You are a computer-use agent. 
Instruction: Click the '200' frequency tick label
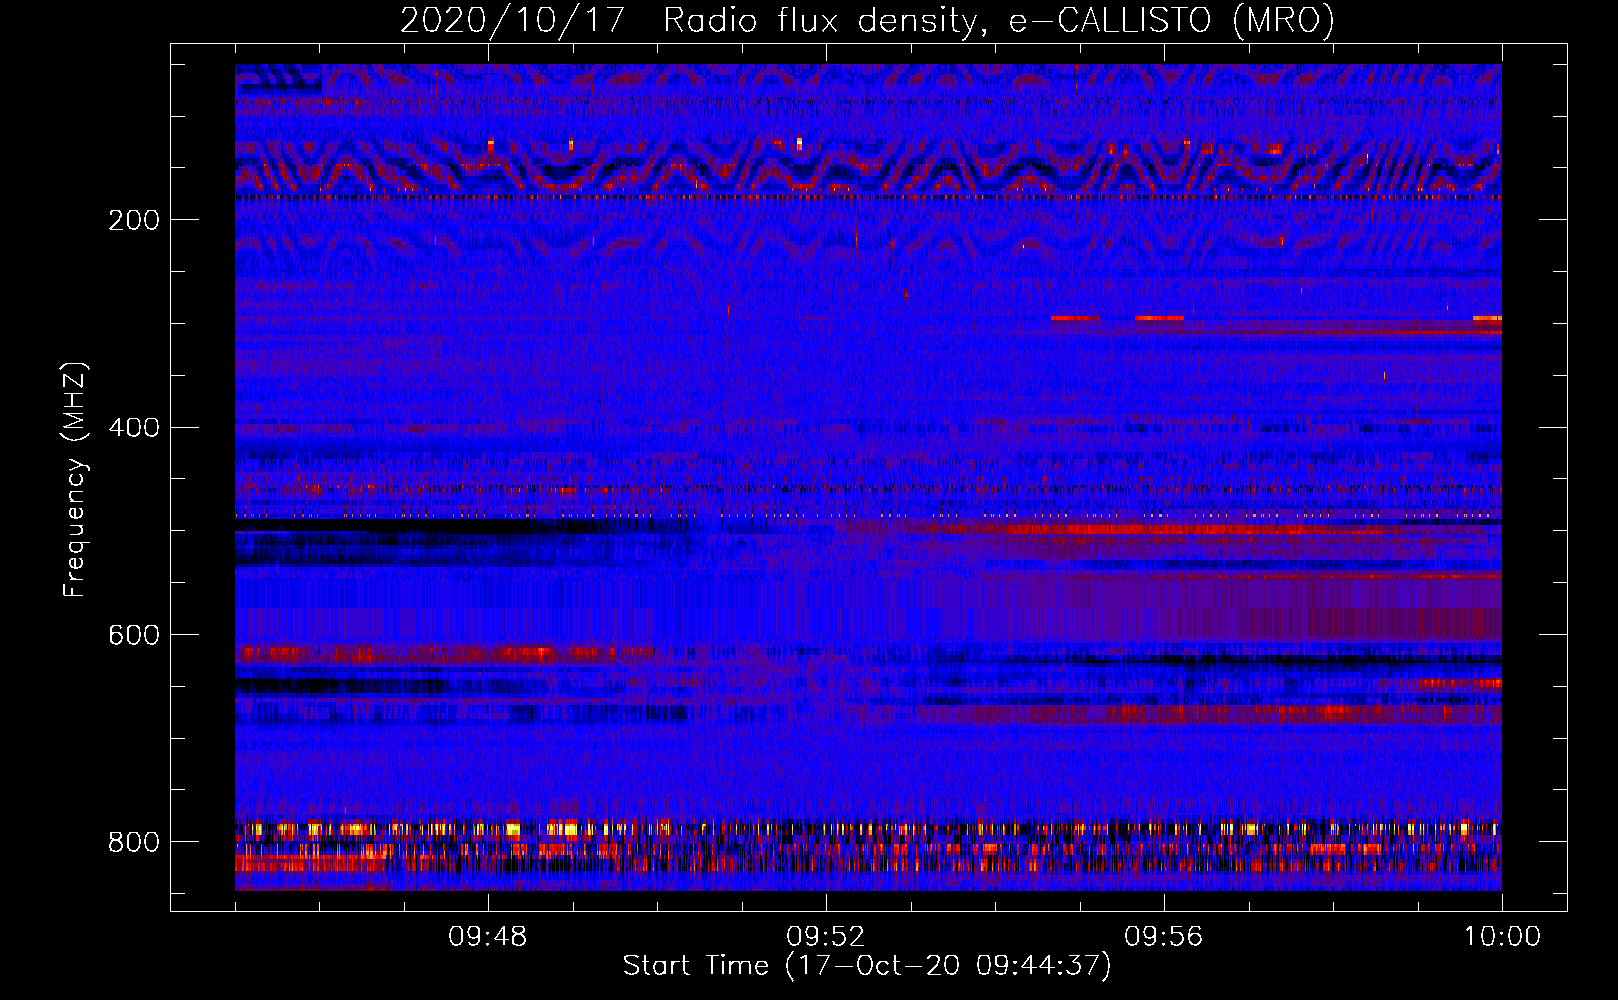134,220
